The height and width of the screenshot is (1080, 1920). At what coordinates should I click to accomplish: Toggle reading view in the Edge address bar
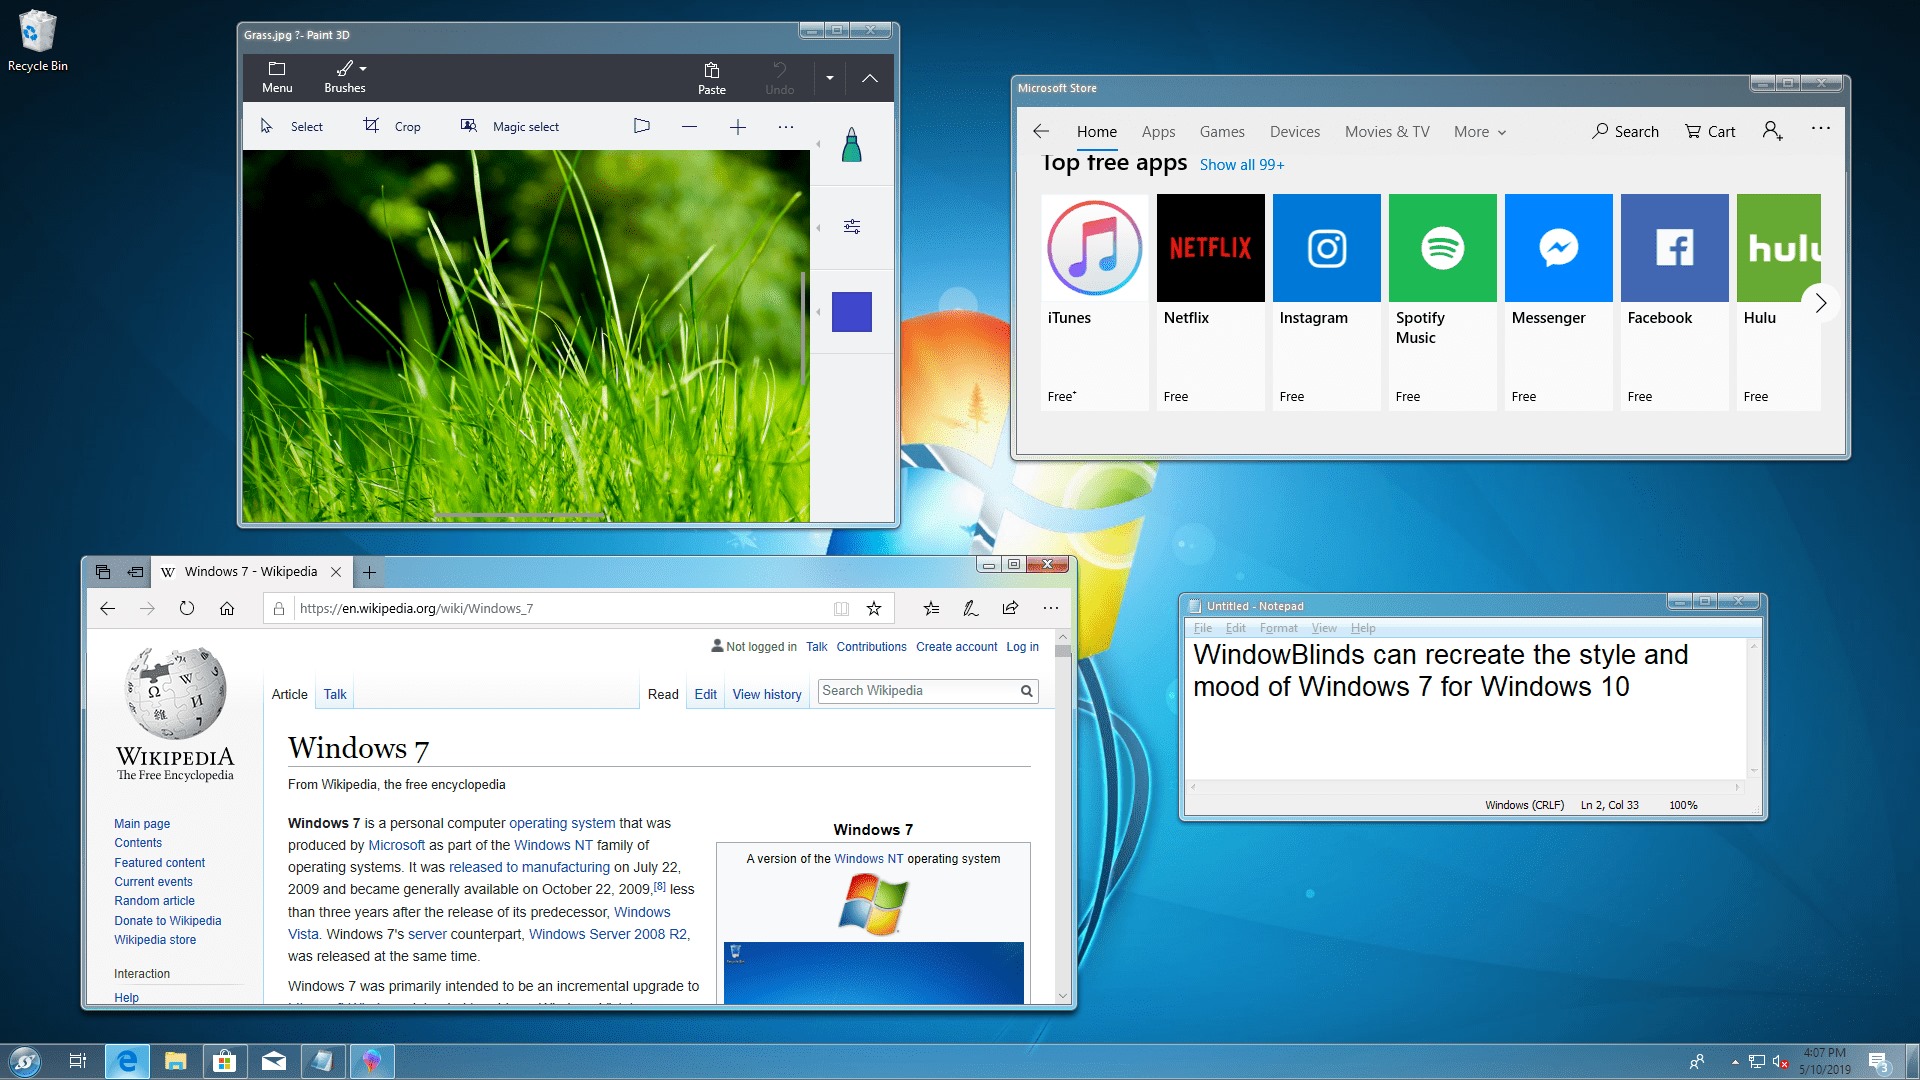coord(842,608)
